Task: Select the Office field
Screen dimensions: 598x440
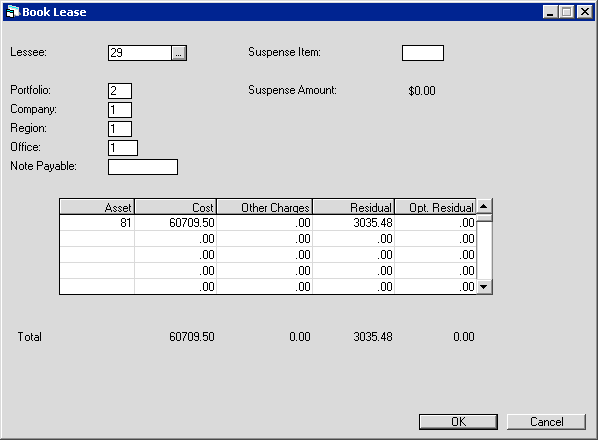Action: [123, 148]
